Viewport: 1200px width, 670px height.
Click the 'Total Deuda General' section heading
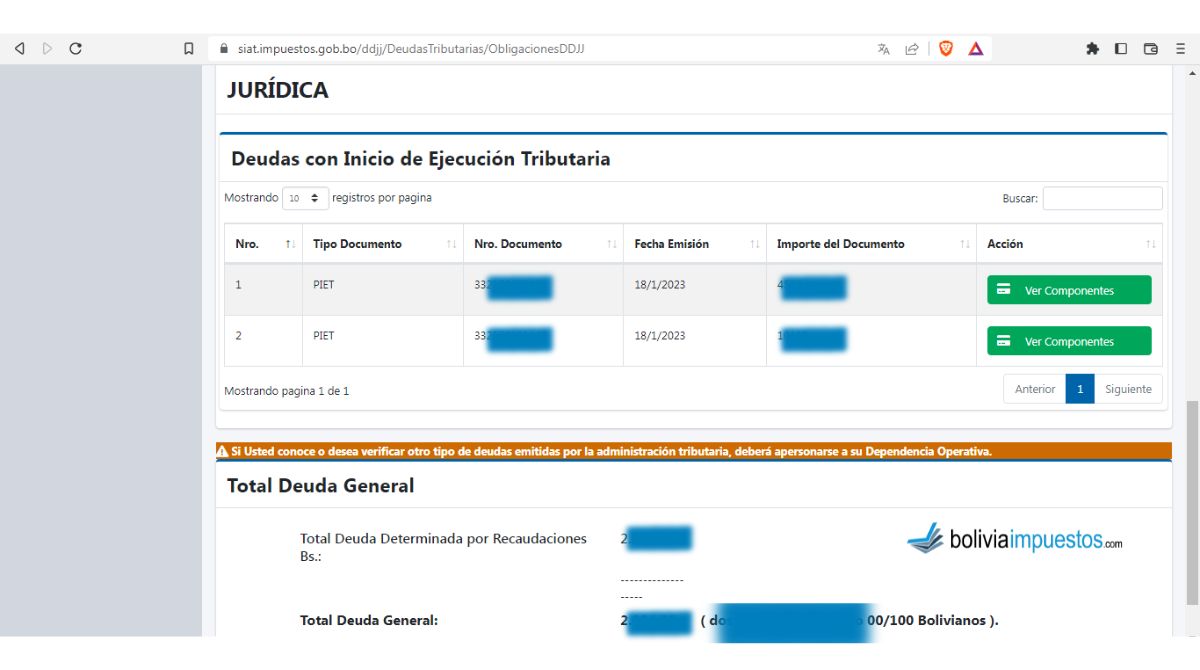click(321, 486)
